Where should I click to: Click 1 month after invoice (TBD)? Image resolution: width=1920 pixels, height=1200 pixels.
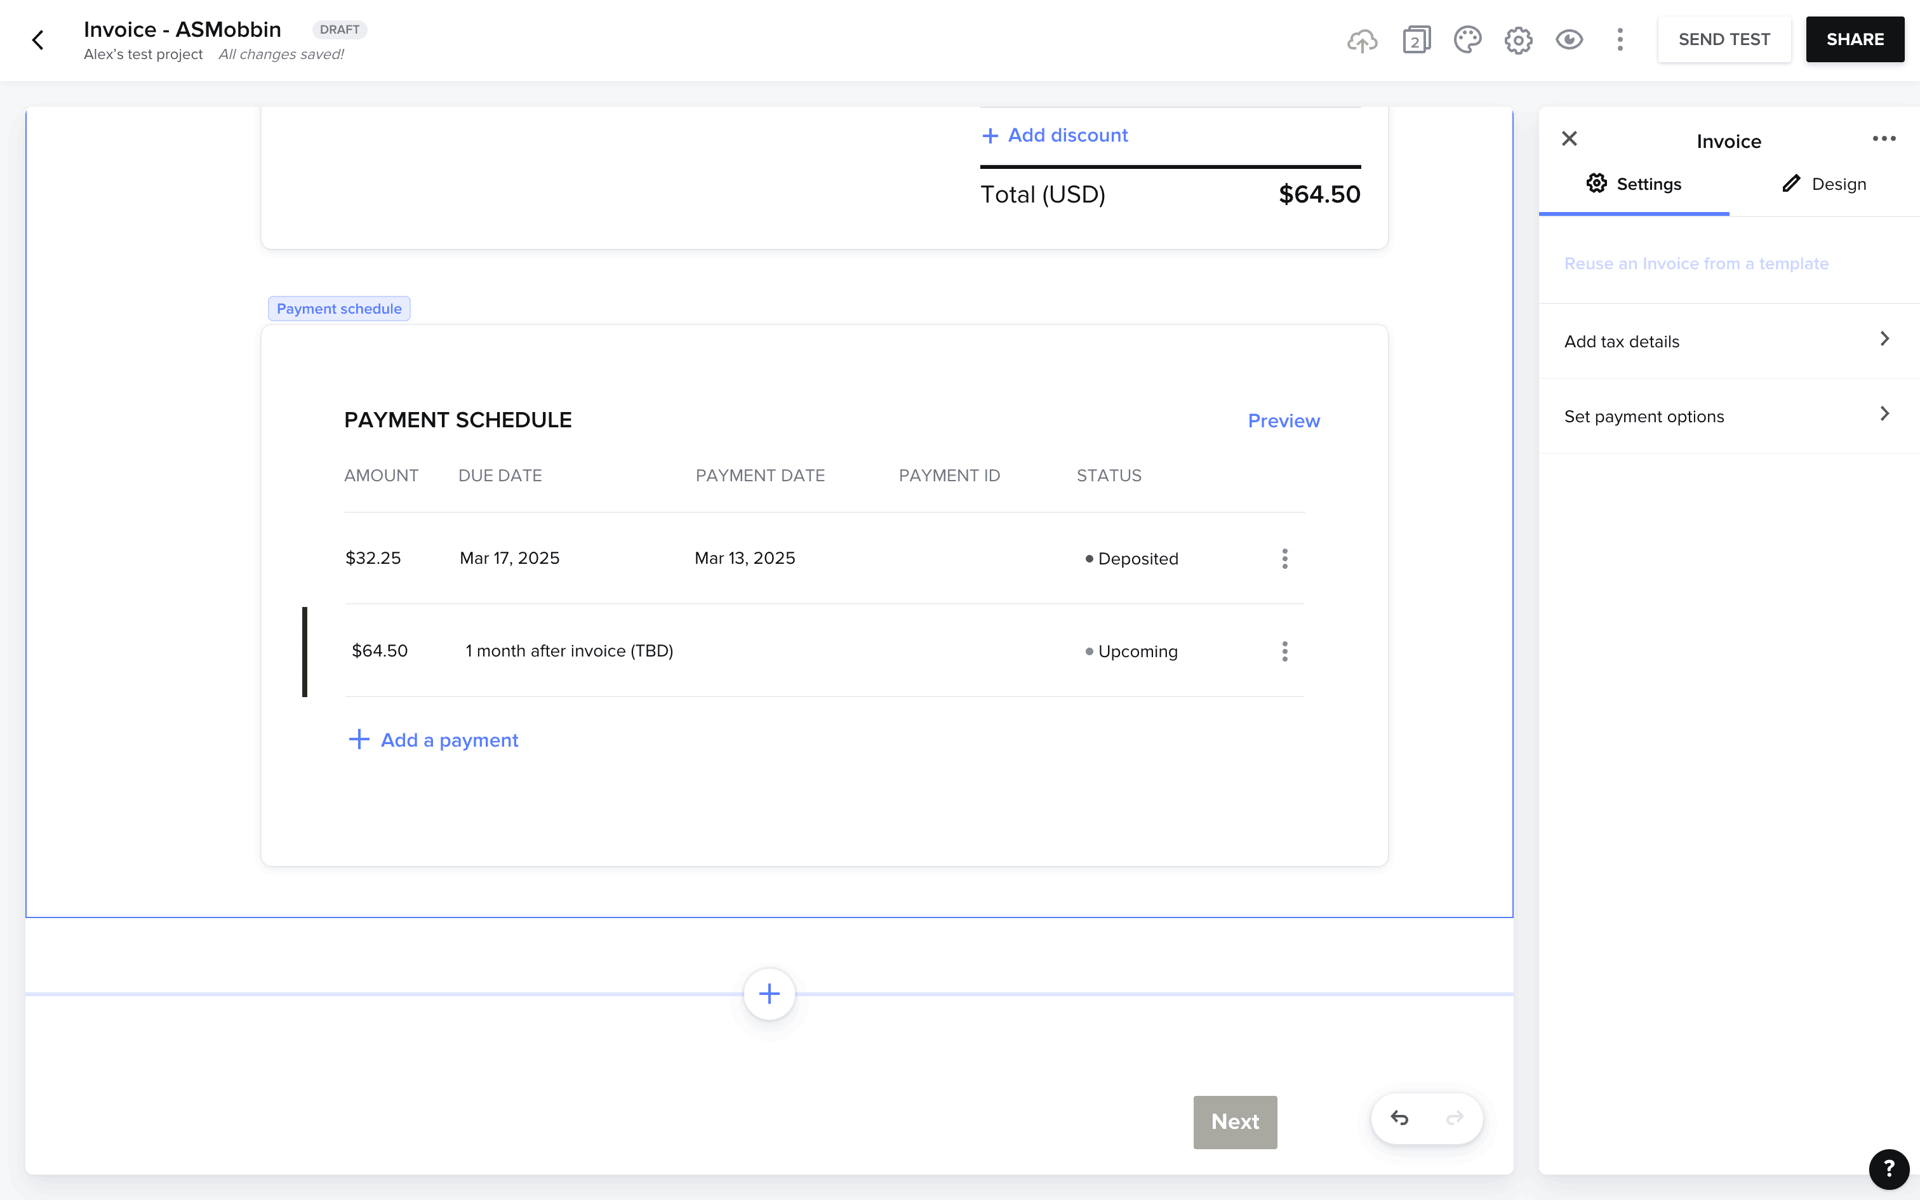(569, 651)
